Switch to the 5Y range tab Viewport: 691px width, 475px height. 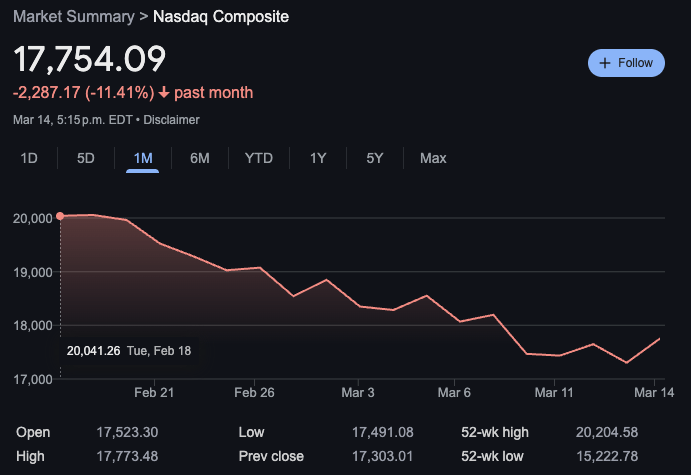(x=375, y=158)
